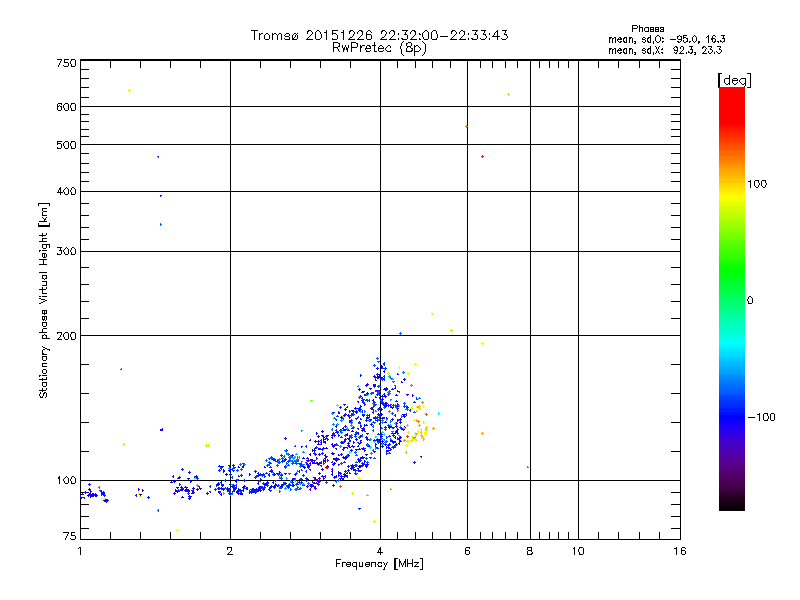Select the "RwPretec (8p)" subtitle text

click(379, 48)
